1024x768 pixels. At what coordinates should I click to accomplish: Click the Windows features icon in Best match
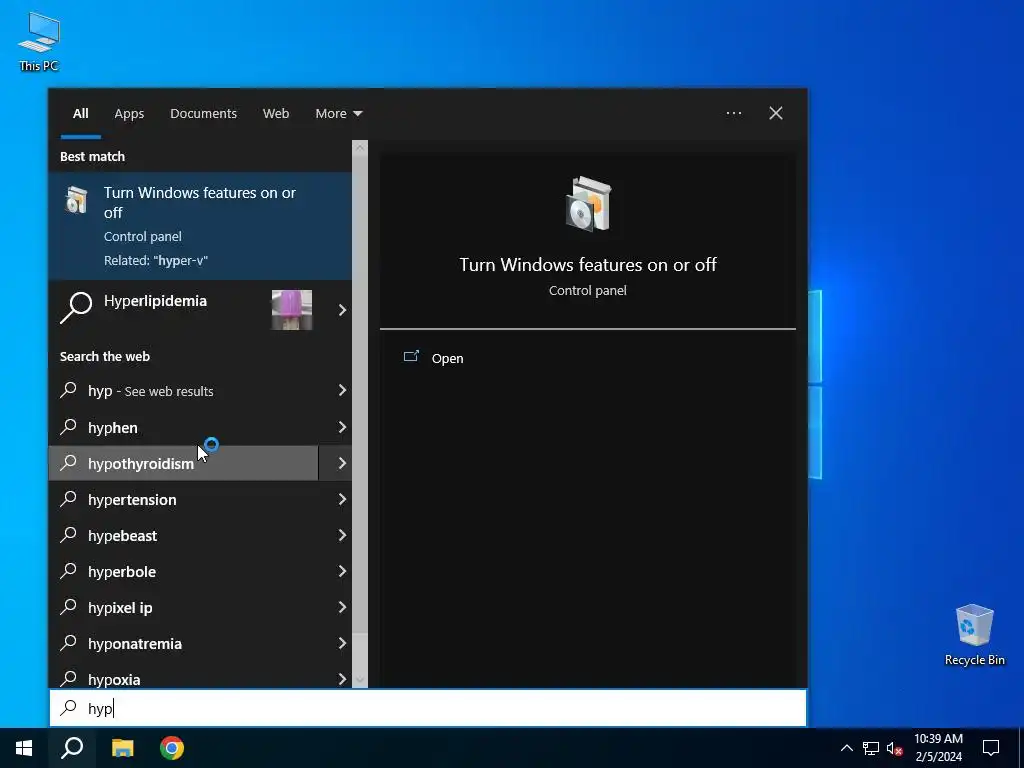coord(76,199)
